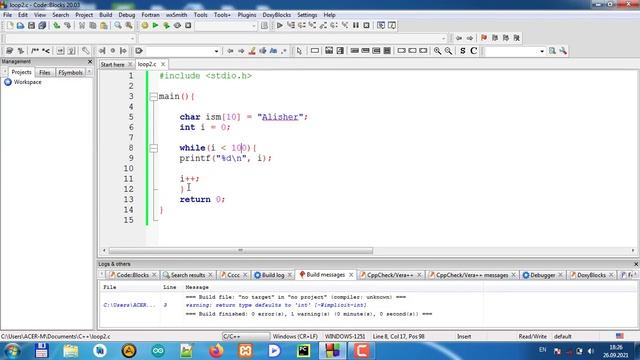Screen dimensions: 640x360
Task: Open the Settings menu
Action: pyautogui.click(x=307, y=15)
